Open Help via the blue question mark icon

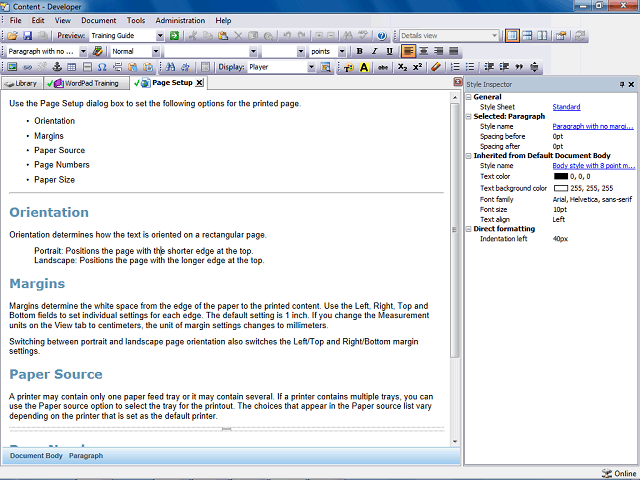tap(382, 36)
